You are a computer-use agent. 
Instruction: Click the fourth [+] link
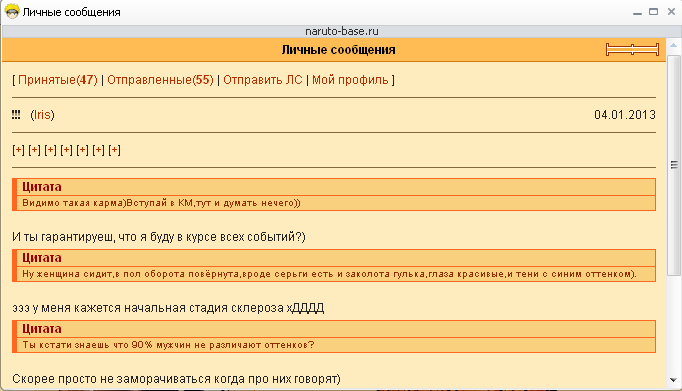pos(67,150)
